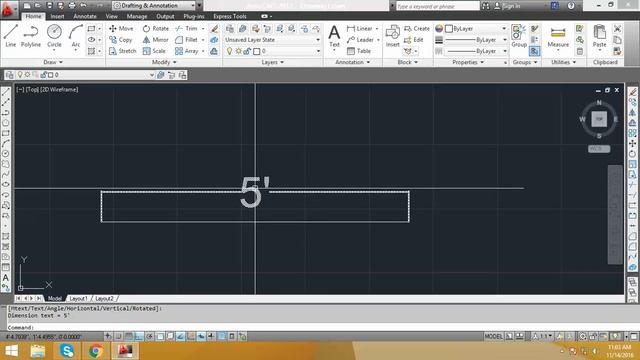Click the Insert block button
The height and width of the screenshot is (360, 640).
tap(392, 36)
